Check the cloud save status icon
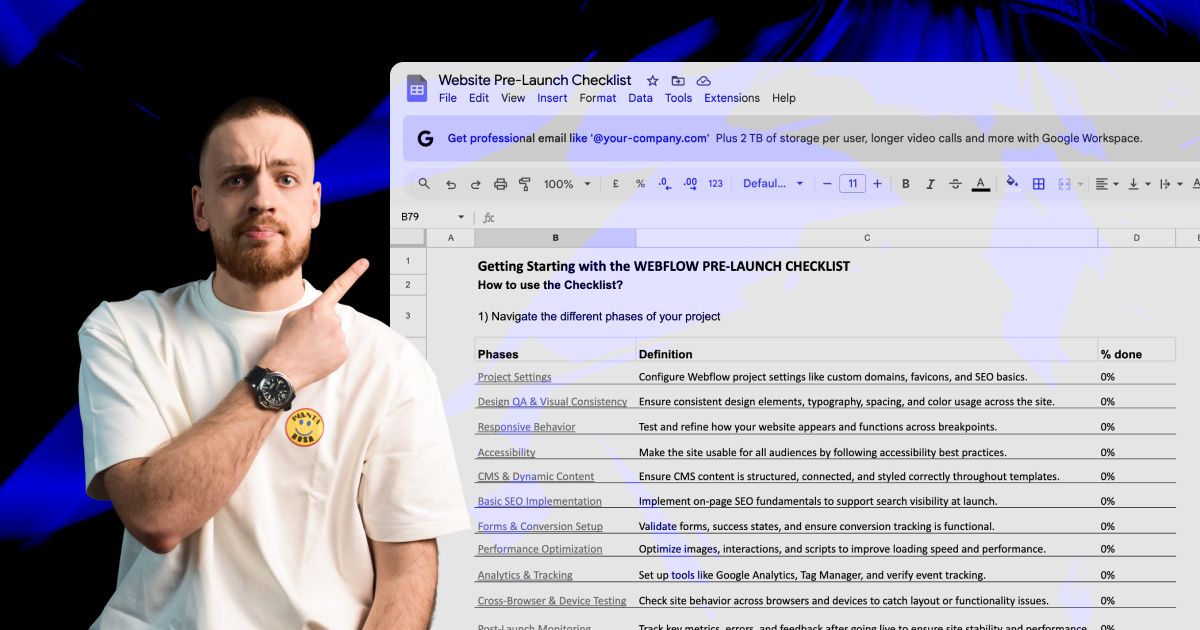Screen dimensions: 1200x630 tap(704, 81)
